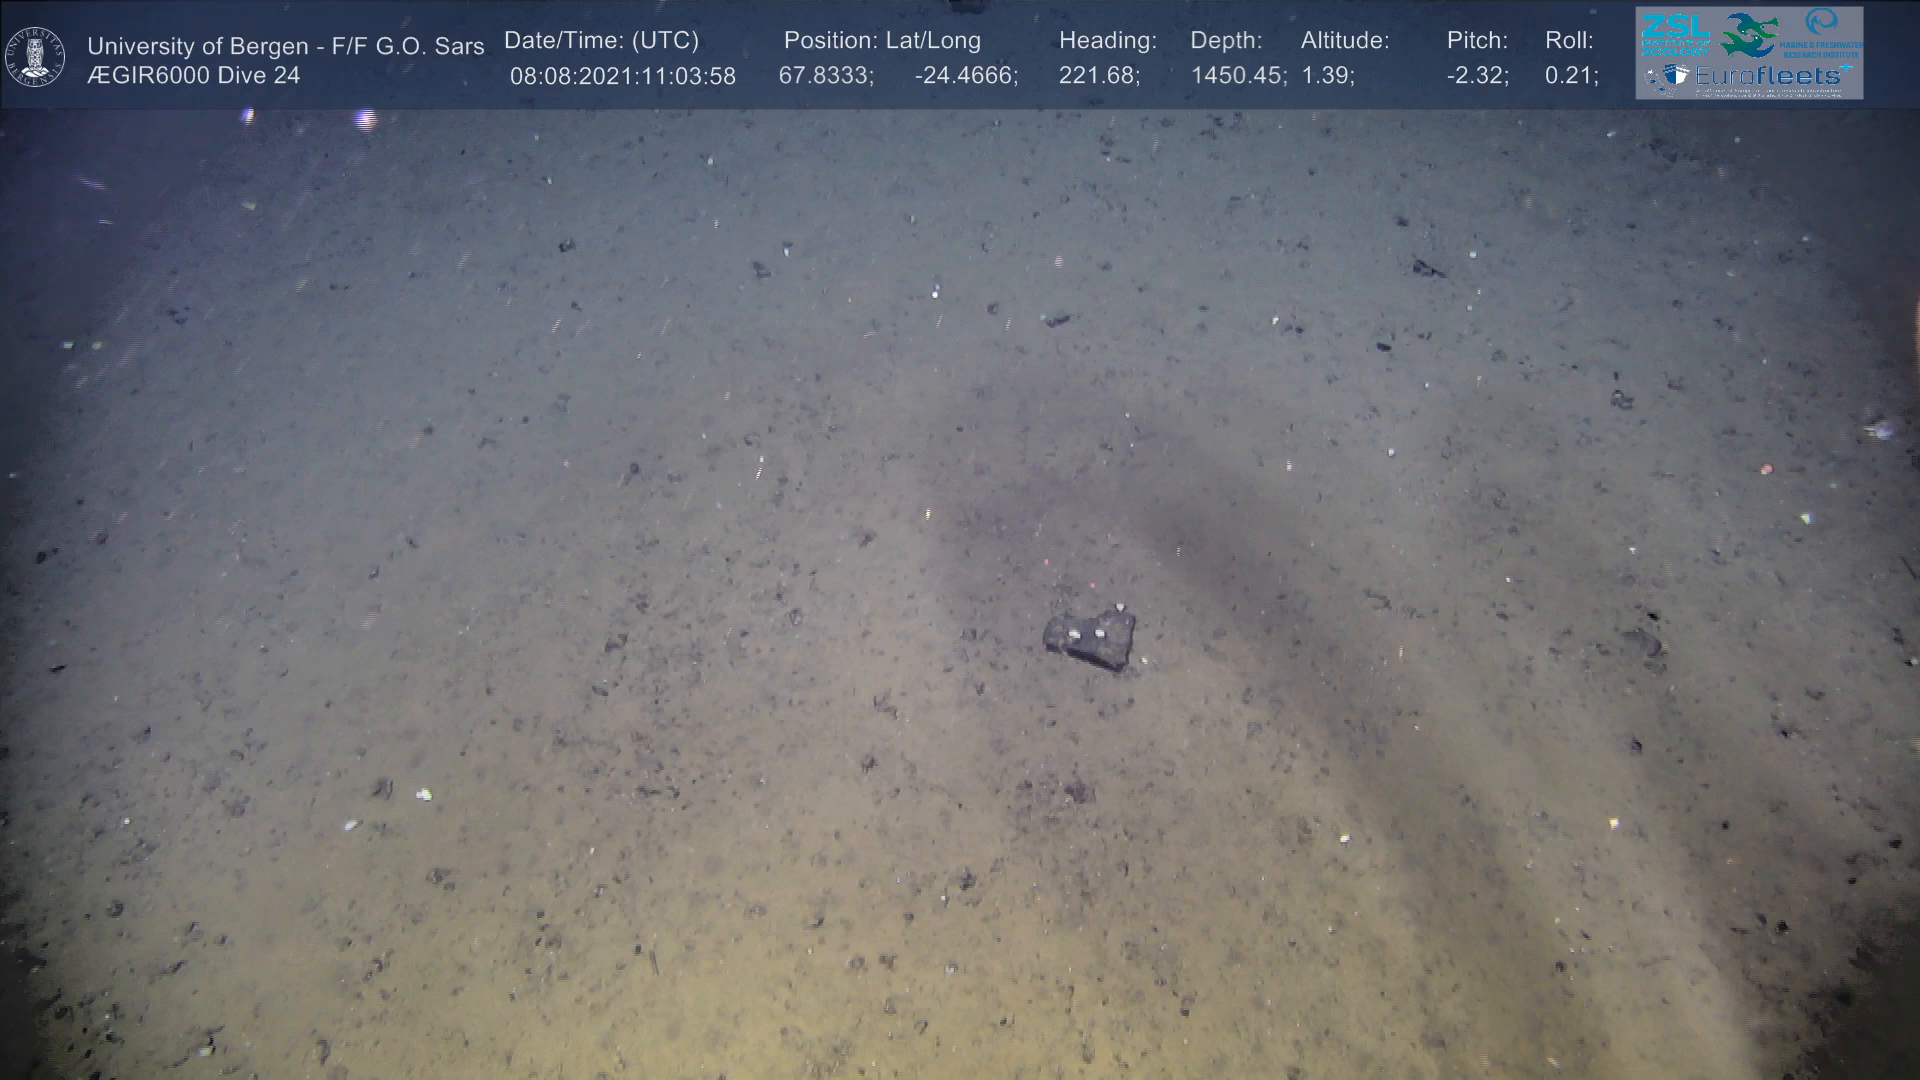Click the heading value 221.68
Viewport: 1920px width, 1080px height.
tap(1098, 76)
